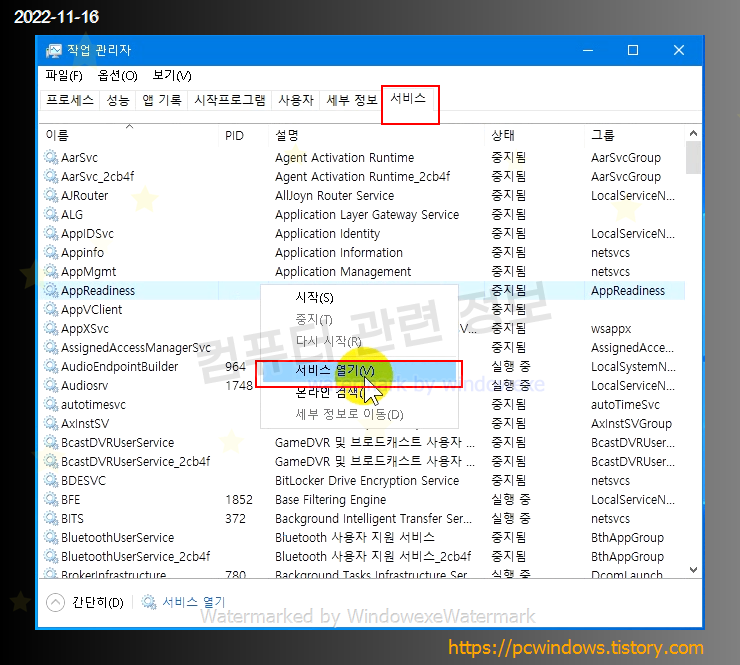This screenshot has height=665, width=740.
Task: Select the BitLocker Drive Encryption Service text
Action: pos(367,480)
